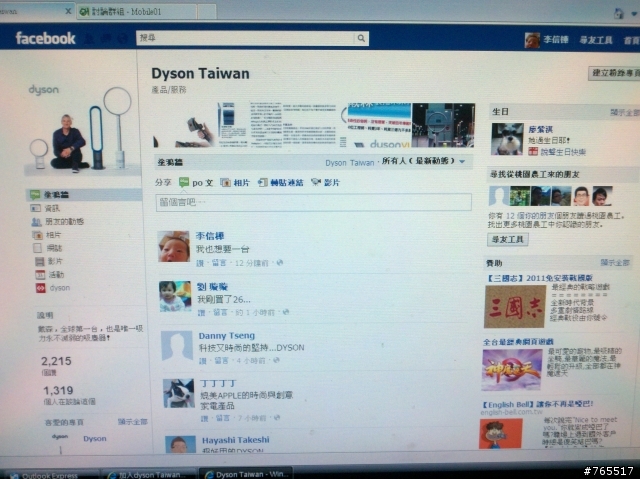This screenshot has height=479, width=640.
Task: Open the Dyson fan photo at strip's right end
Action: click(443, 125)
